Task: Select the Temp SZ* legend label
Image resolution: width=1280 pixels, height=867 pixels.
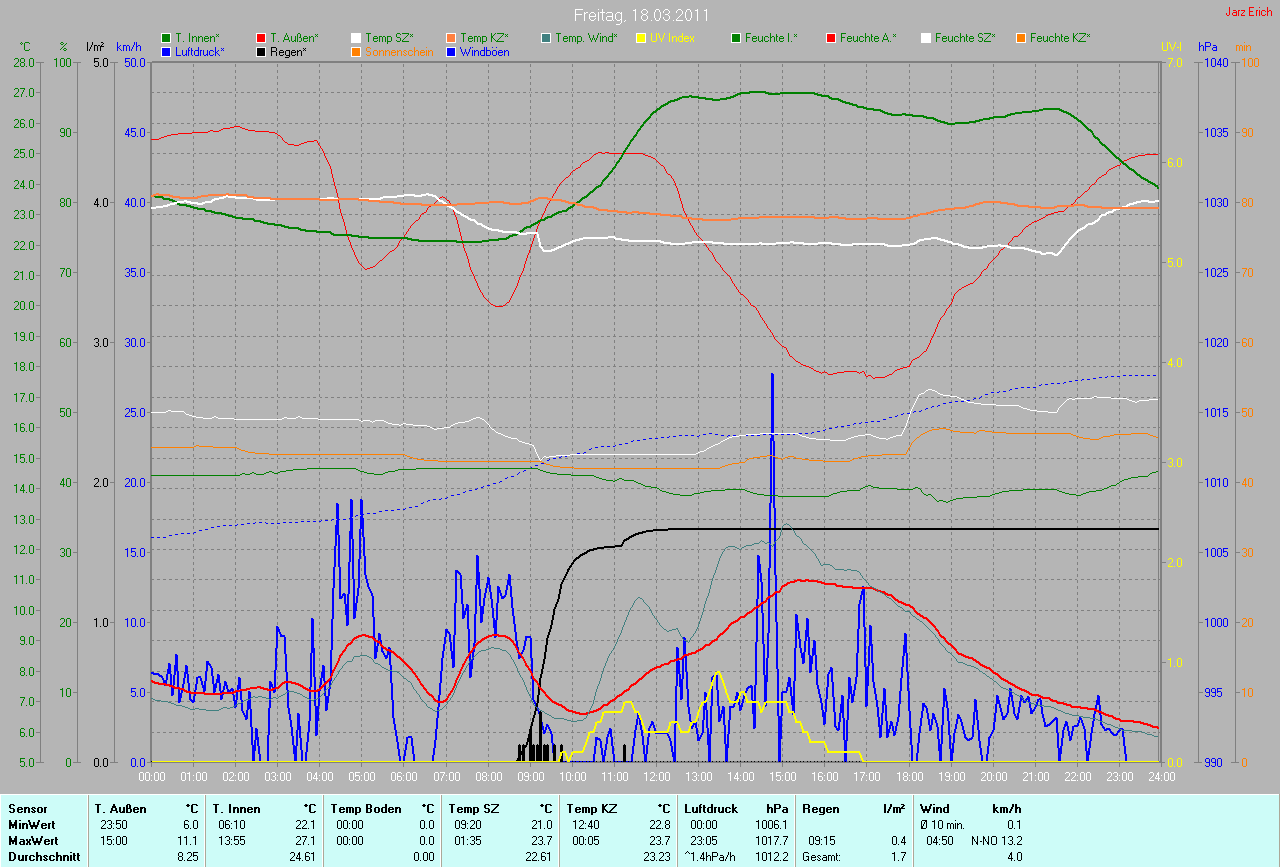Action: 388,38
